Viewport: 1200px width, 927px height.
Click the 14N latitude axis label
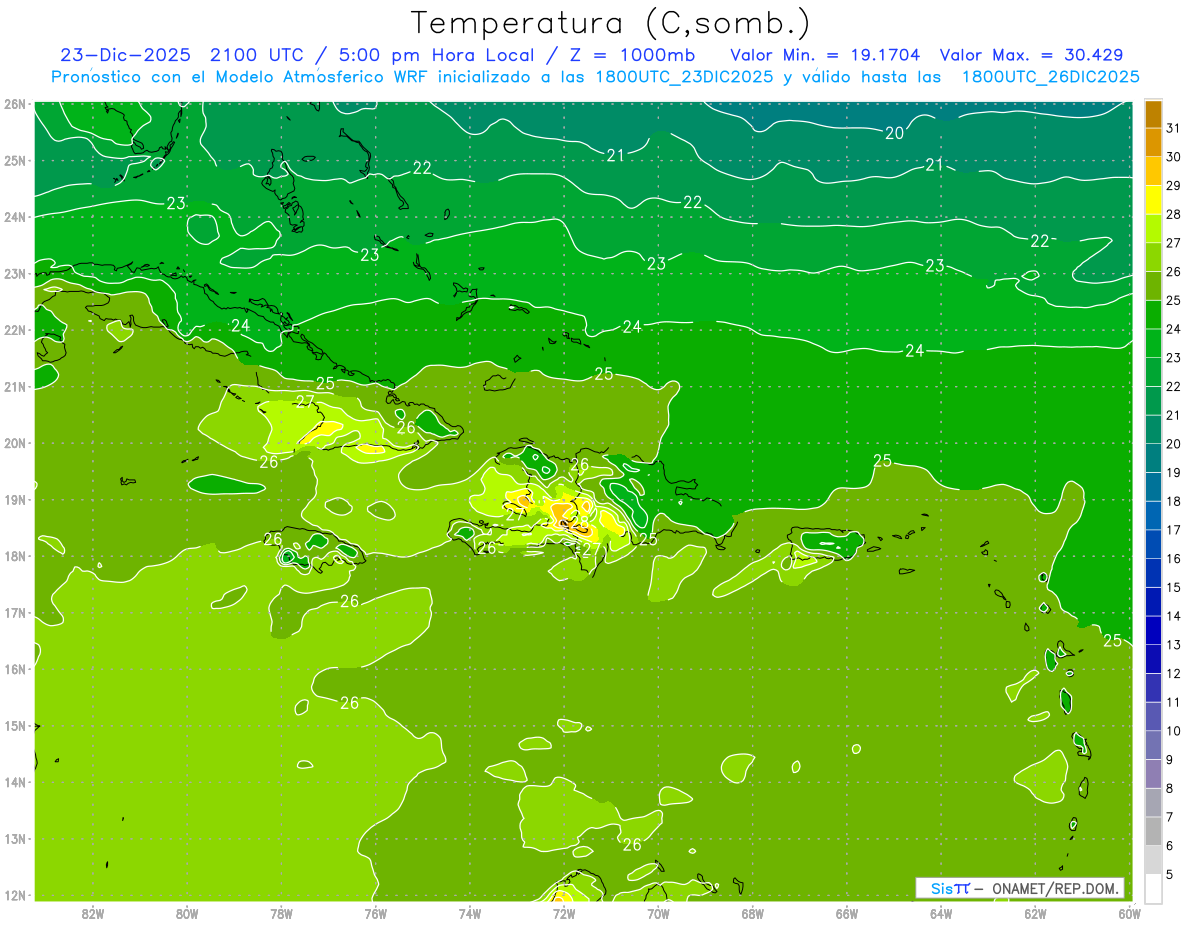(x=14, y=782)
